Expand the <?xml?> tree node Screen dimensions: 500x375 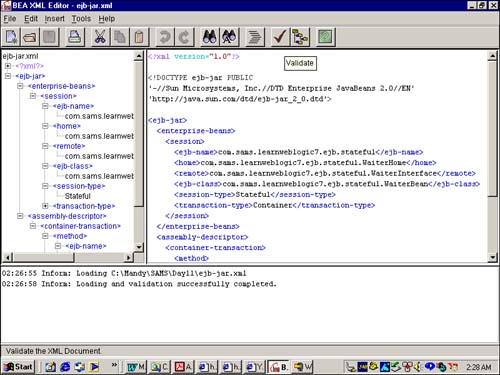point(8,66)
